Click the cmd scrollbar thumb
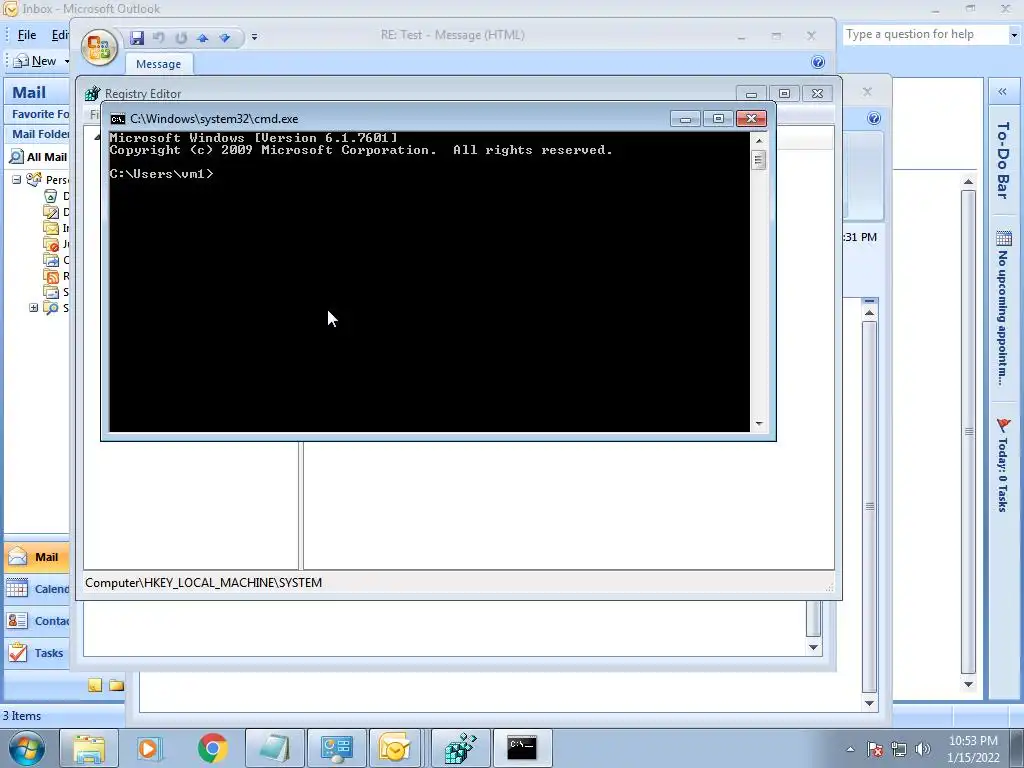The width and height of the screenshot is (1024, 768). click(759, 159)
